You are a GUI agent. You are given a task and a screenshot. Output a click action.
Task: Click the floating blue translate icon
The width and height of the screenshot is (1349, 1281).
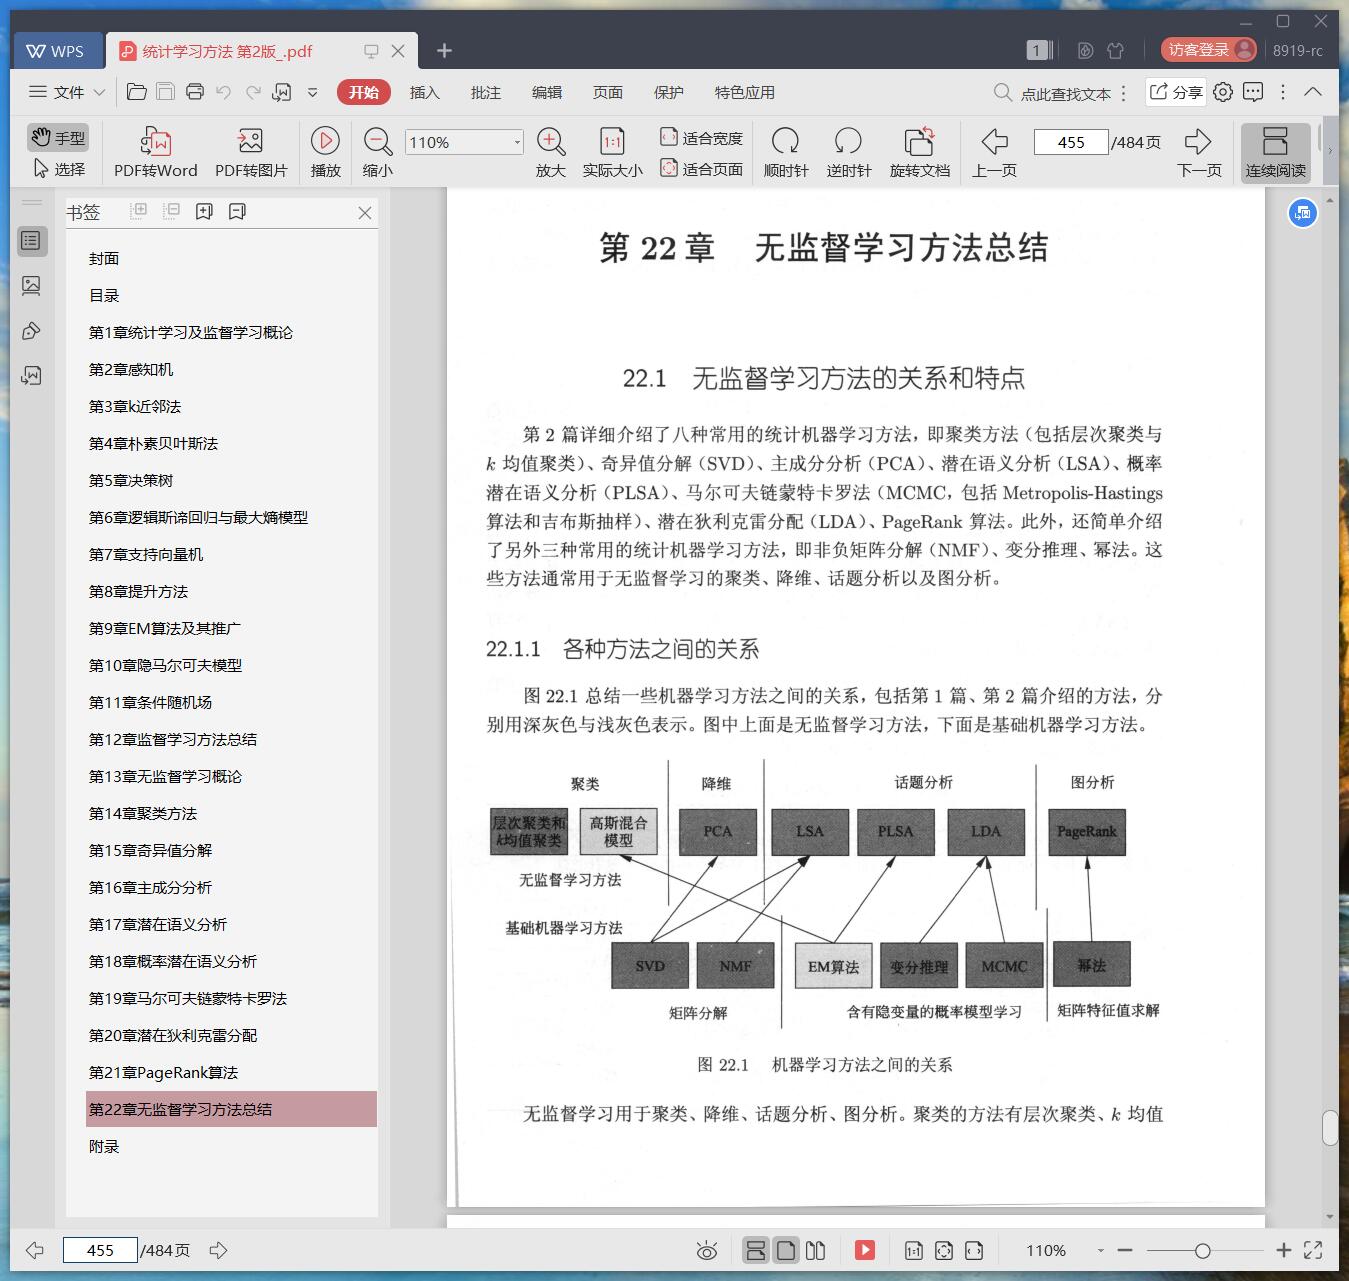1302,212
